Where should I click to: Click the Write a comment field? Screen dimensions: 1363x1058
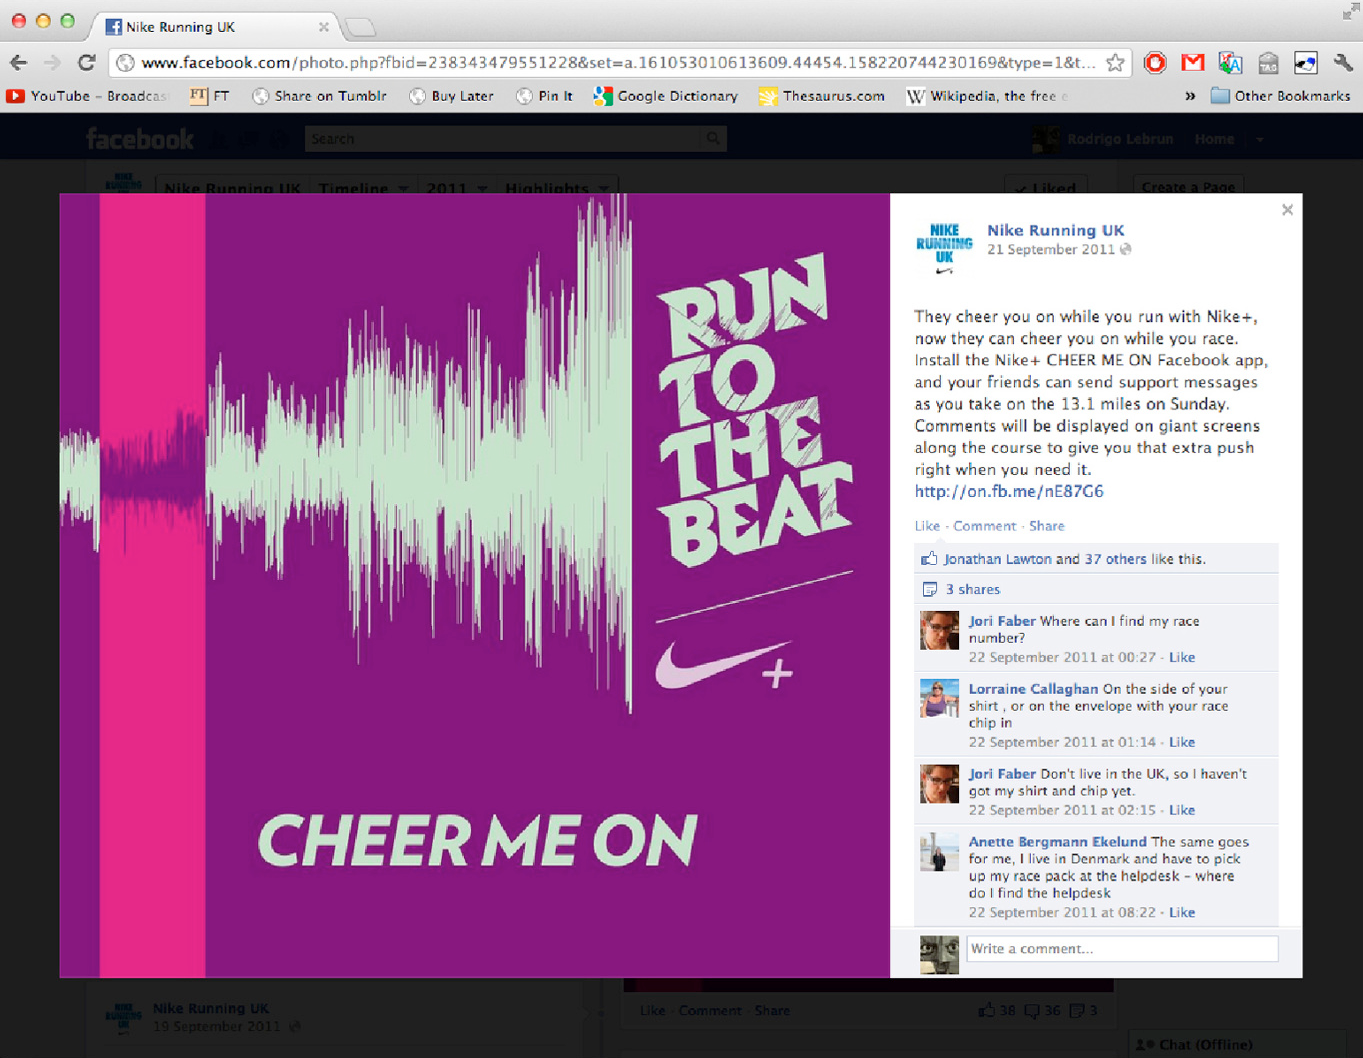pos(1122,949)
